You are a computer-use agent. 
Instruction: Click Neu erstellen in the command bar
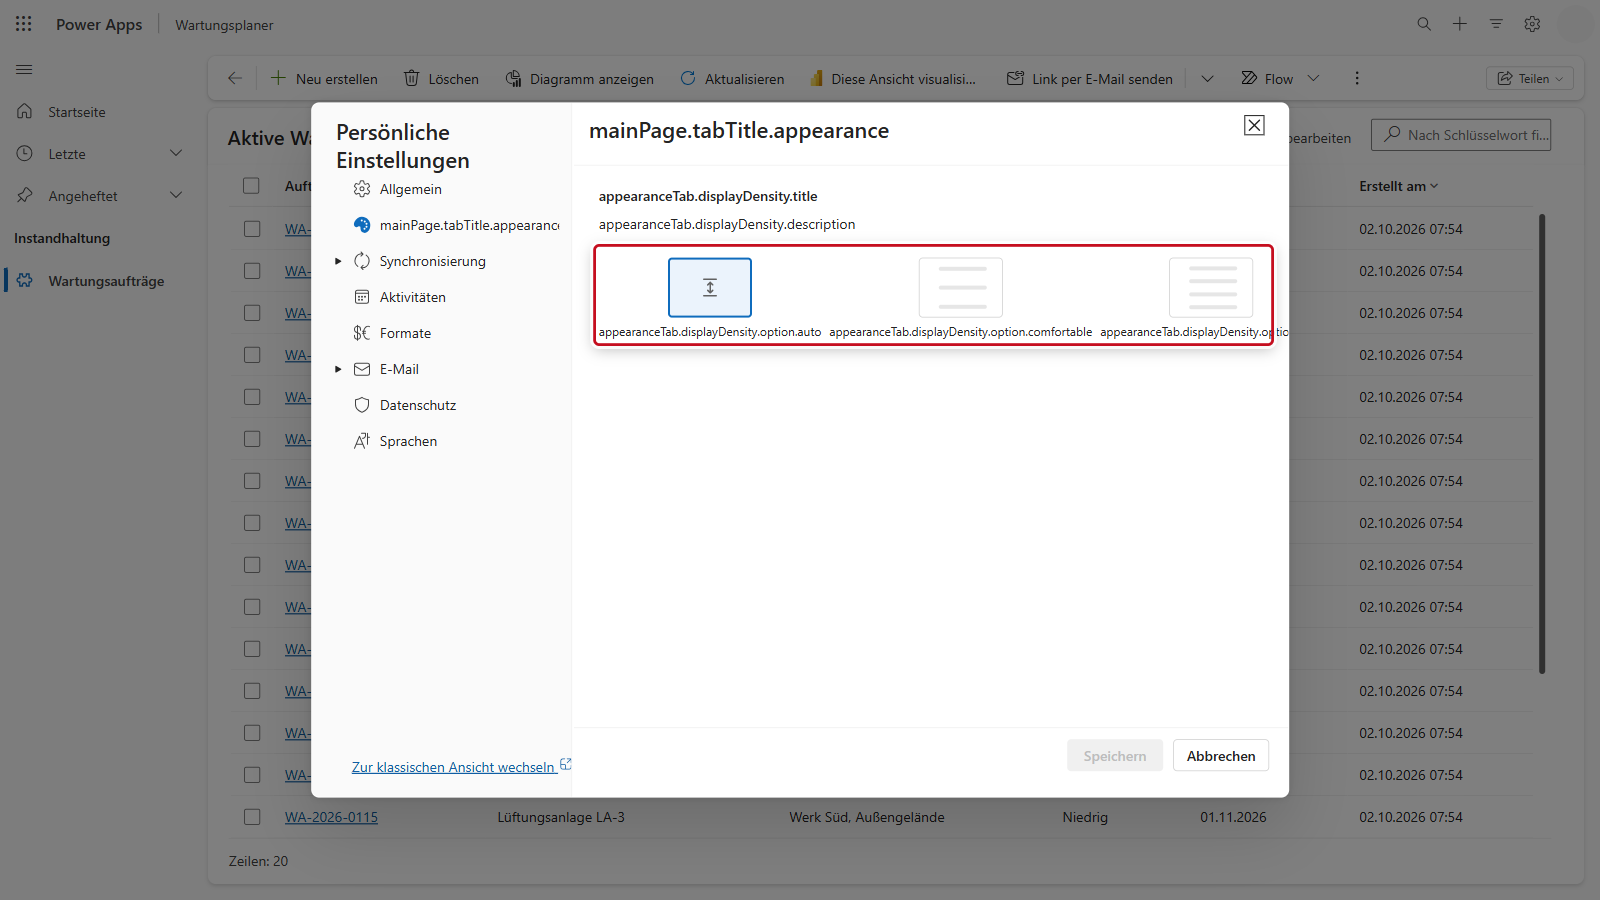click(324, 78)
